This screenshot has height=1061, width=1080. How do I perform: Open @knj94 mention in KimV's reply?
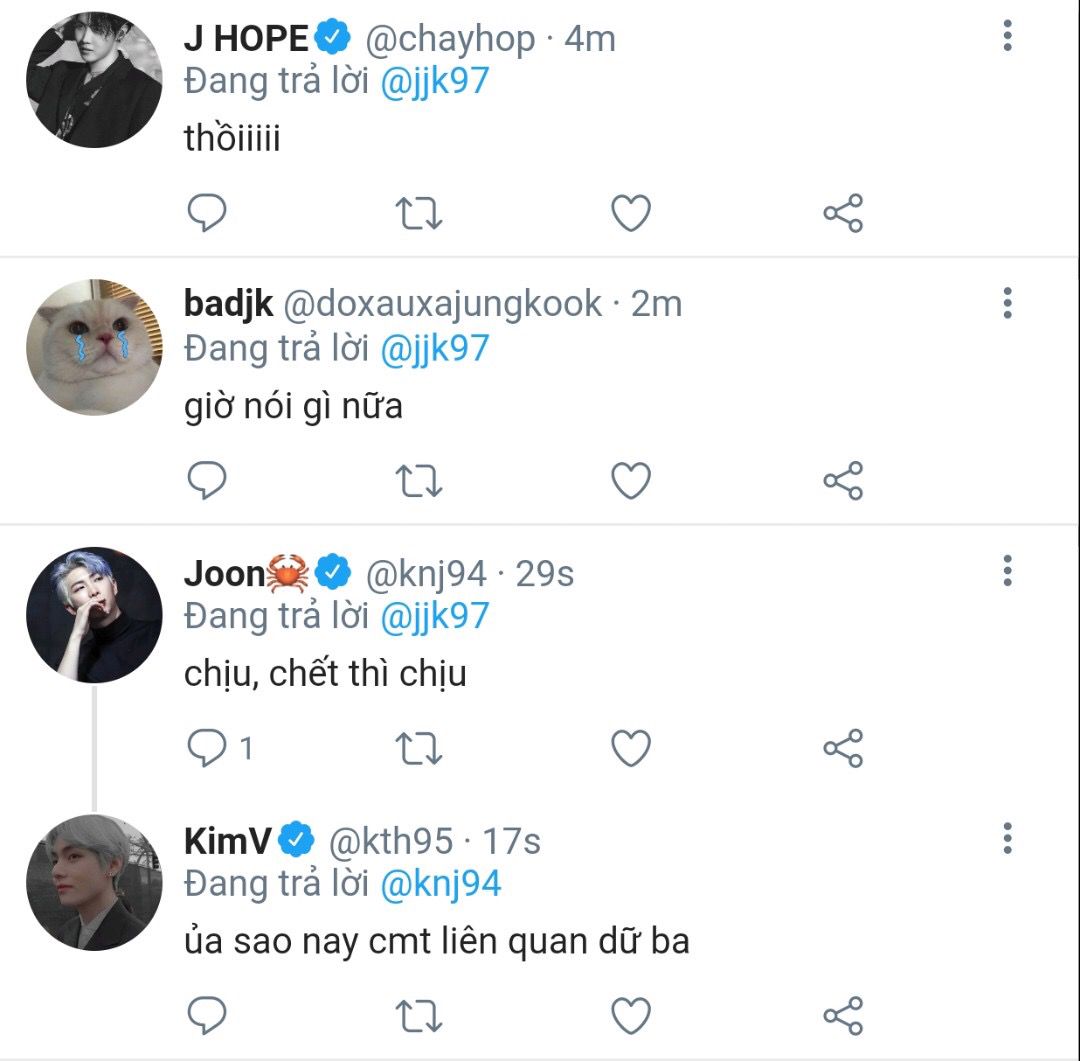click(x=441, y=883)
